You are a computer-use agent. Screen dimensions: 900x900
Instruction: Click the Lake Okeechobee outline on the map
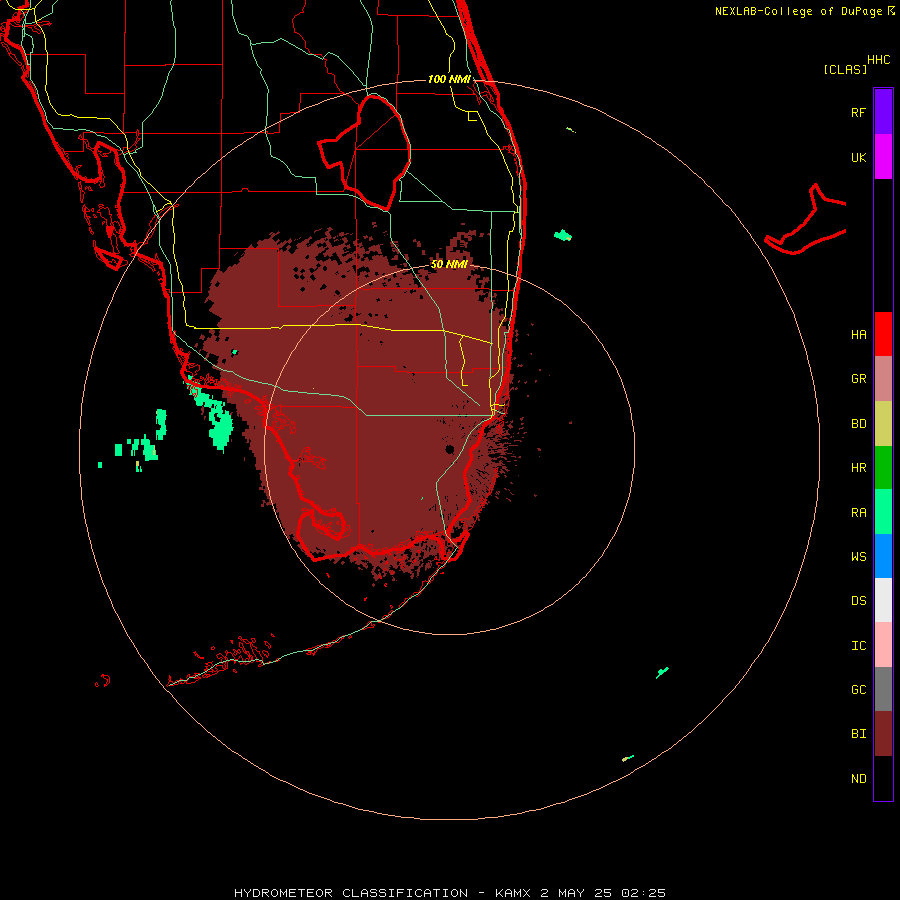pos(365,152)
